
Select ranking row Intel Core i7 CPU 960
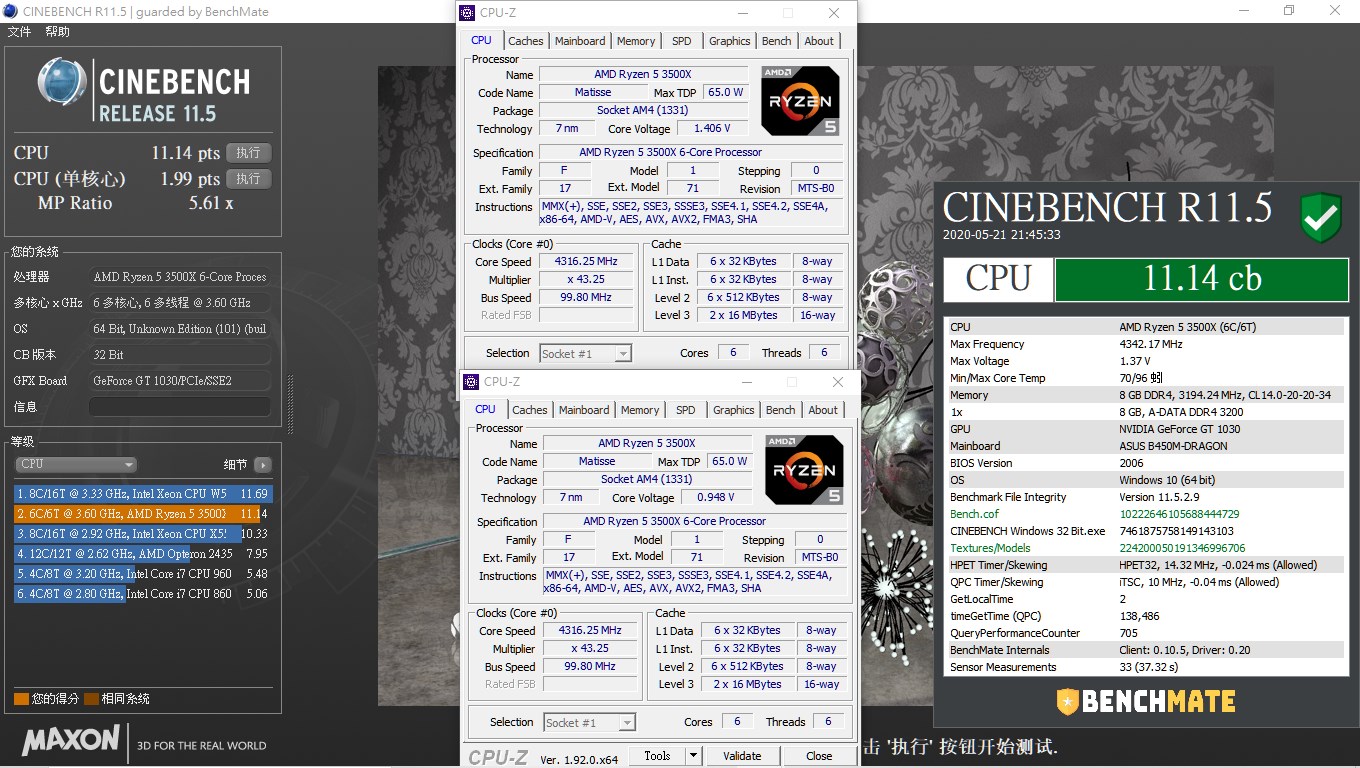click(143, 574)
